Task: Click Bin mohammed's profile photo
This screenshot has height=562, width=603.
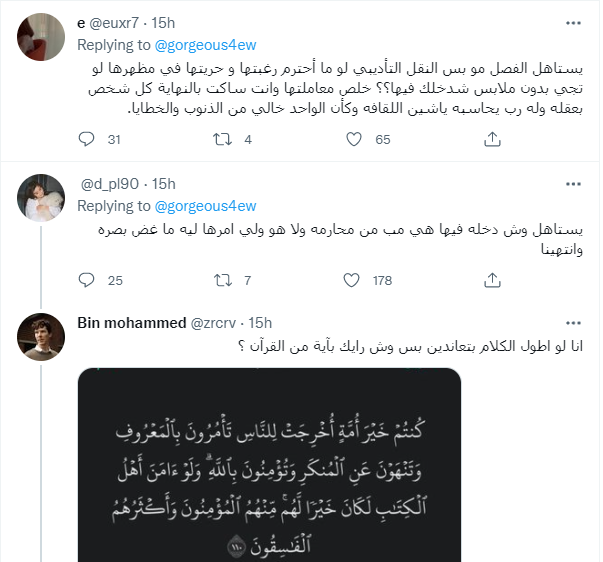Action: click(41, 340)
